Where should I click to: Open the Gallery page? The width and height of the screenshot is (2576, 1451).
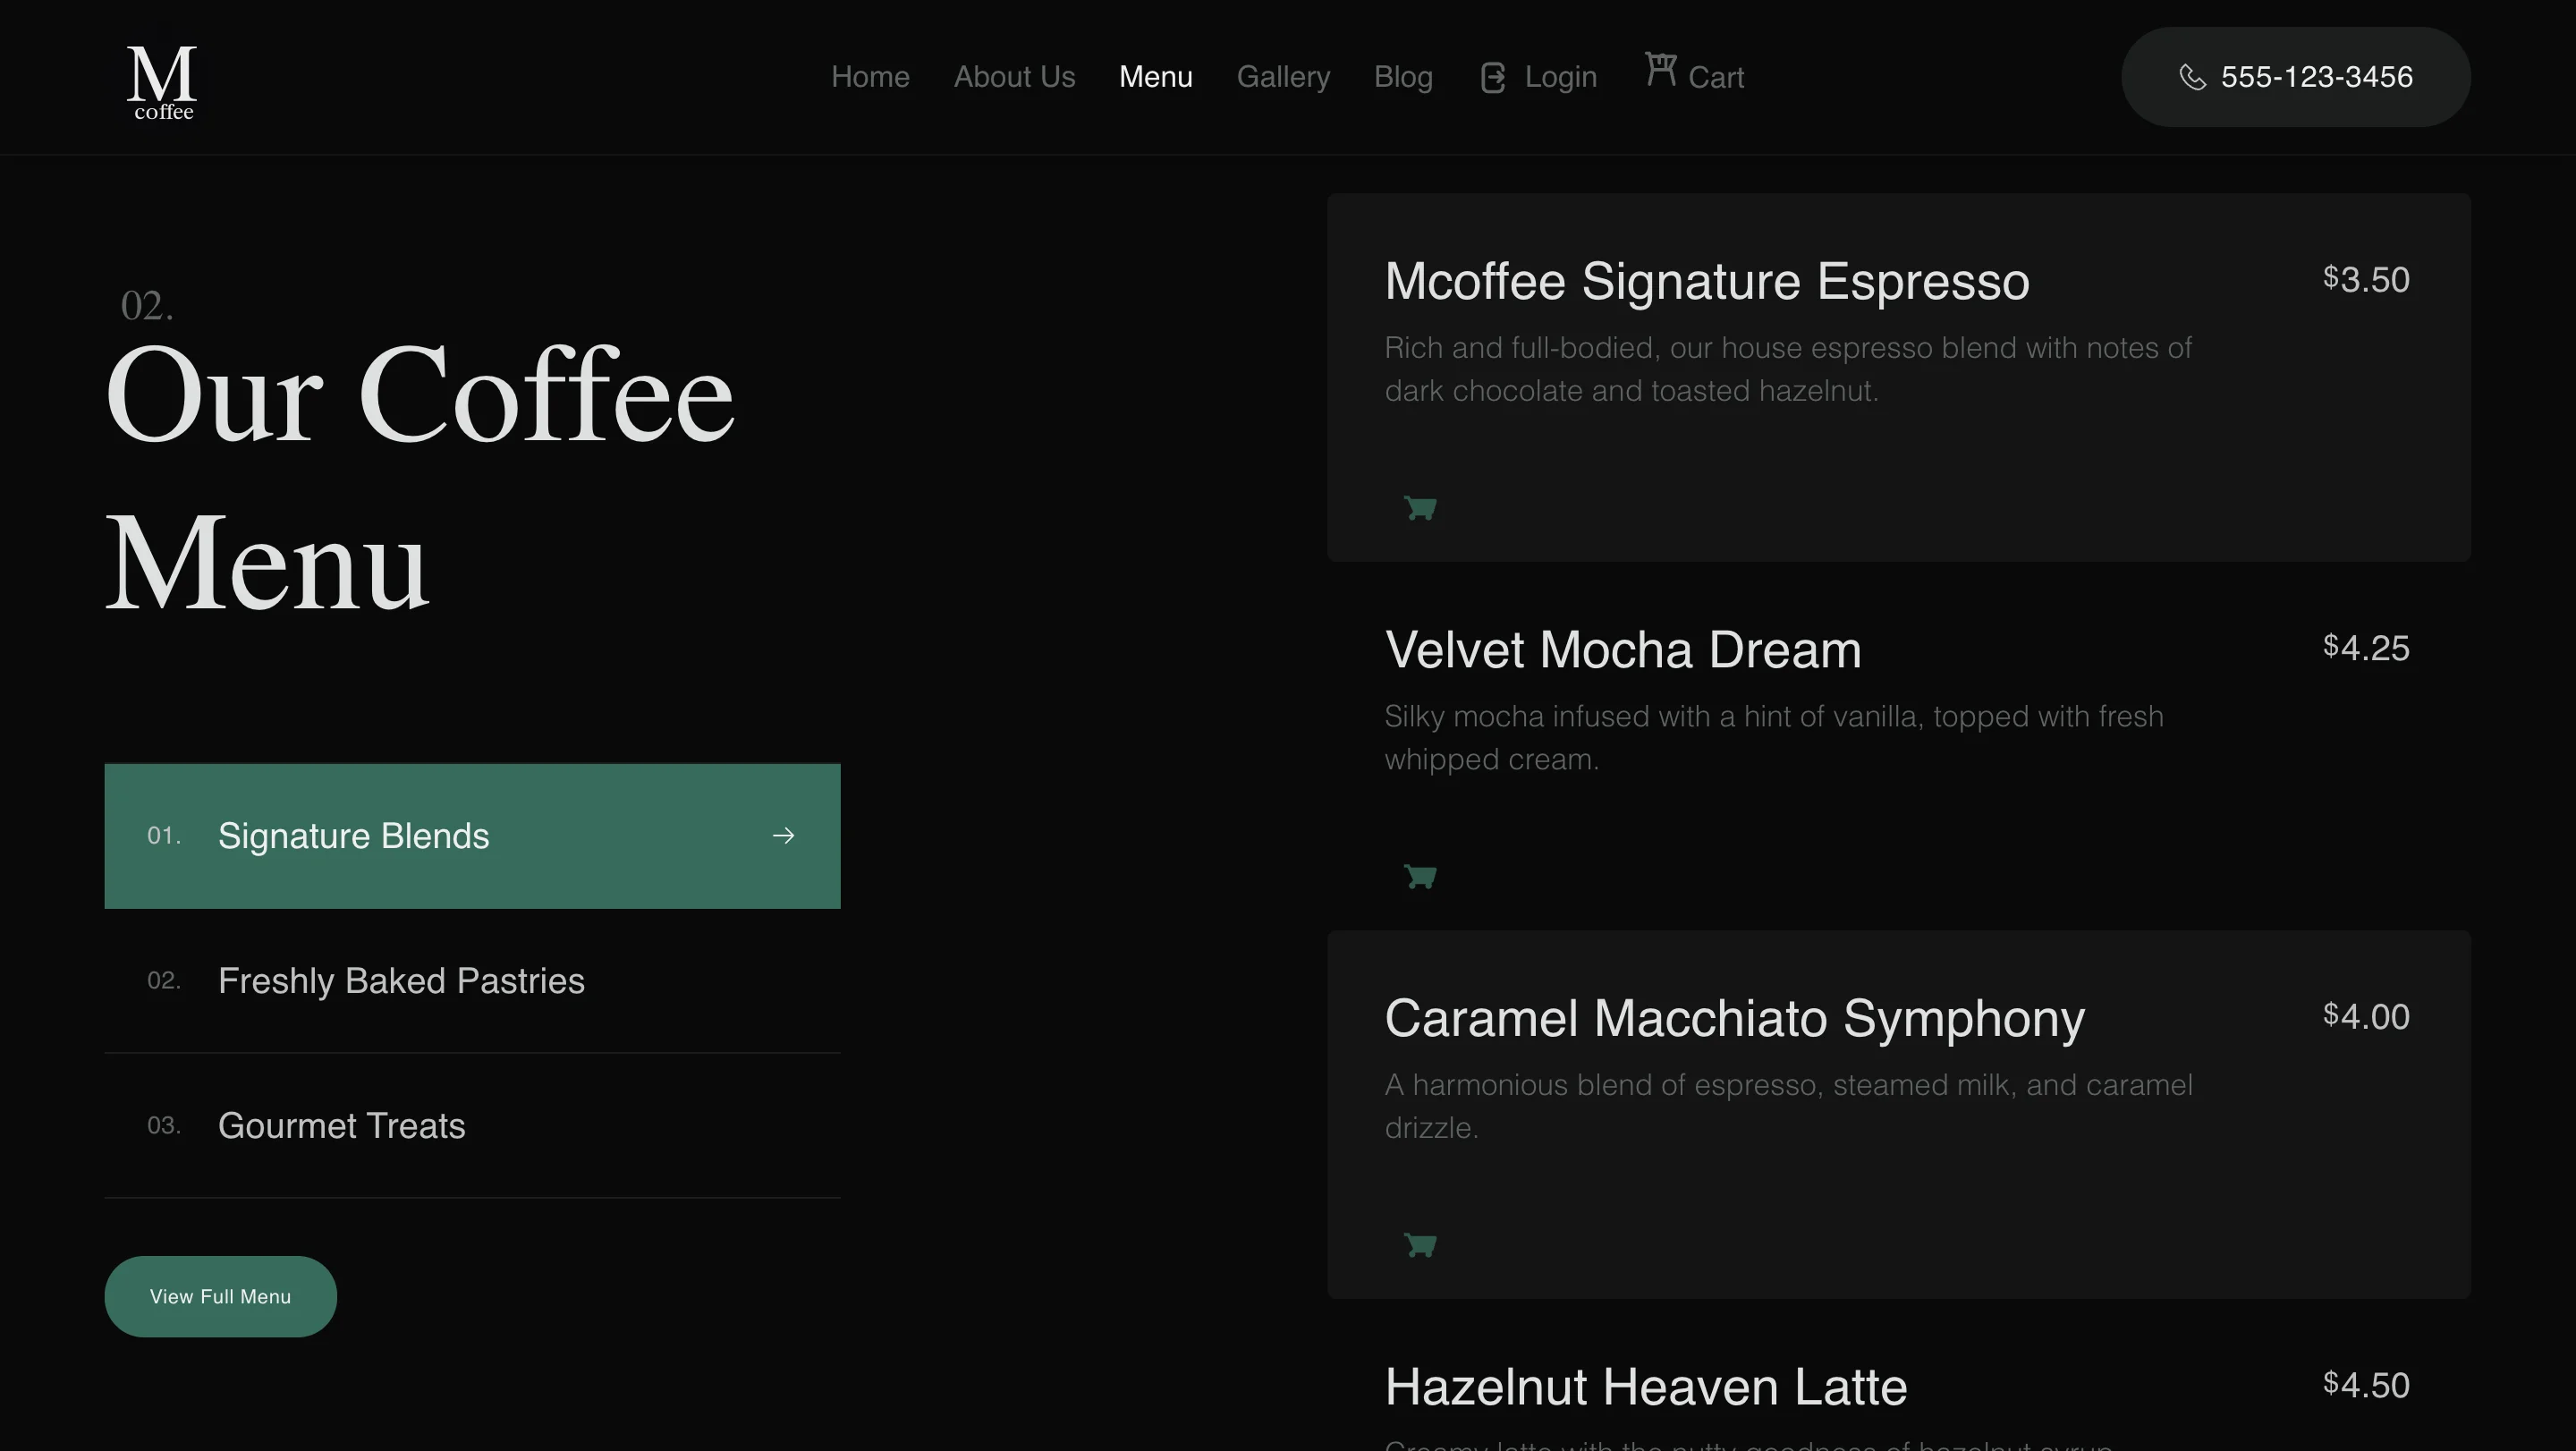(x=1283, y=77)
